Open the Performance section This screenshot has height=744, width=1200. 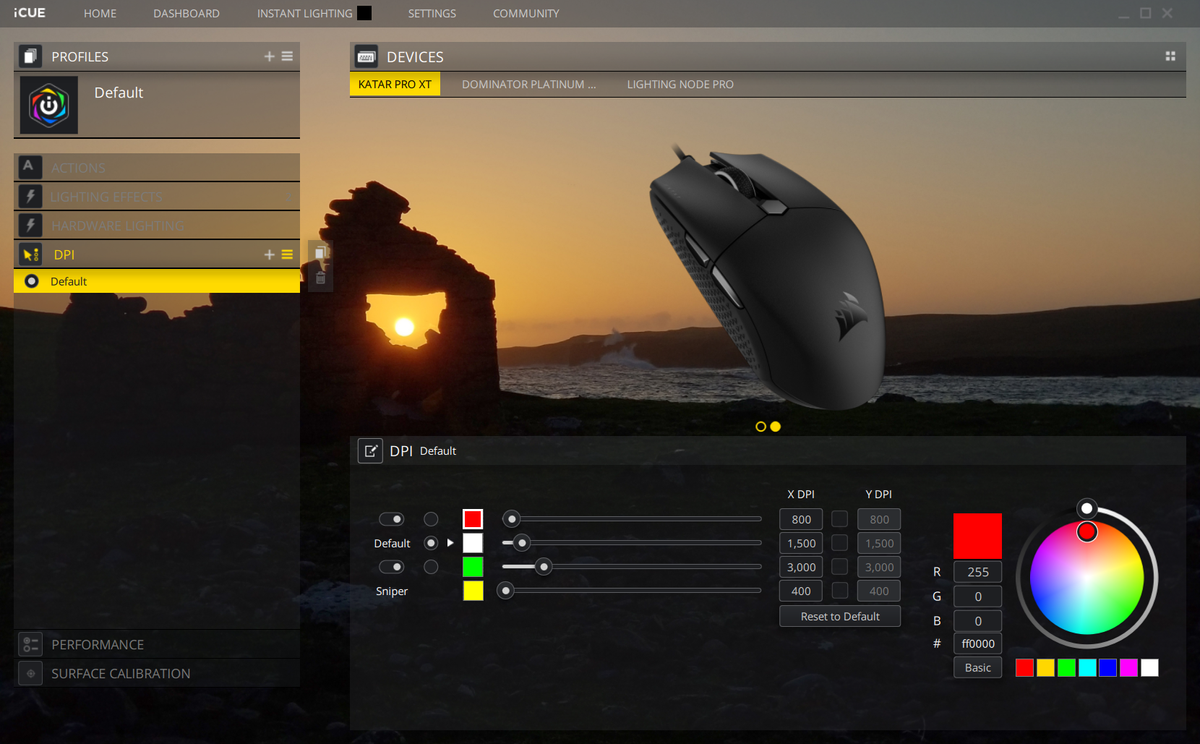(157, 644)
